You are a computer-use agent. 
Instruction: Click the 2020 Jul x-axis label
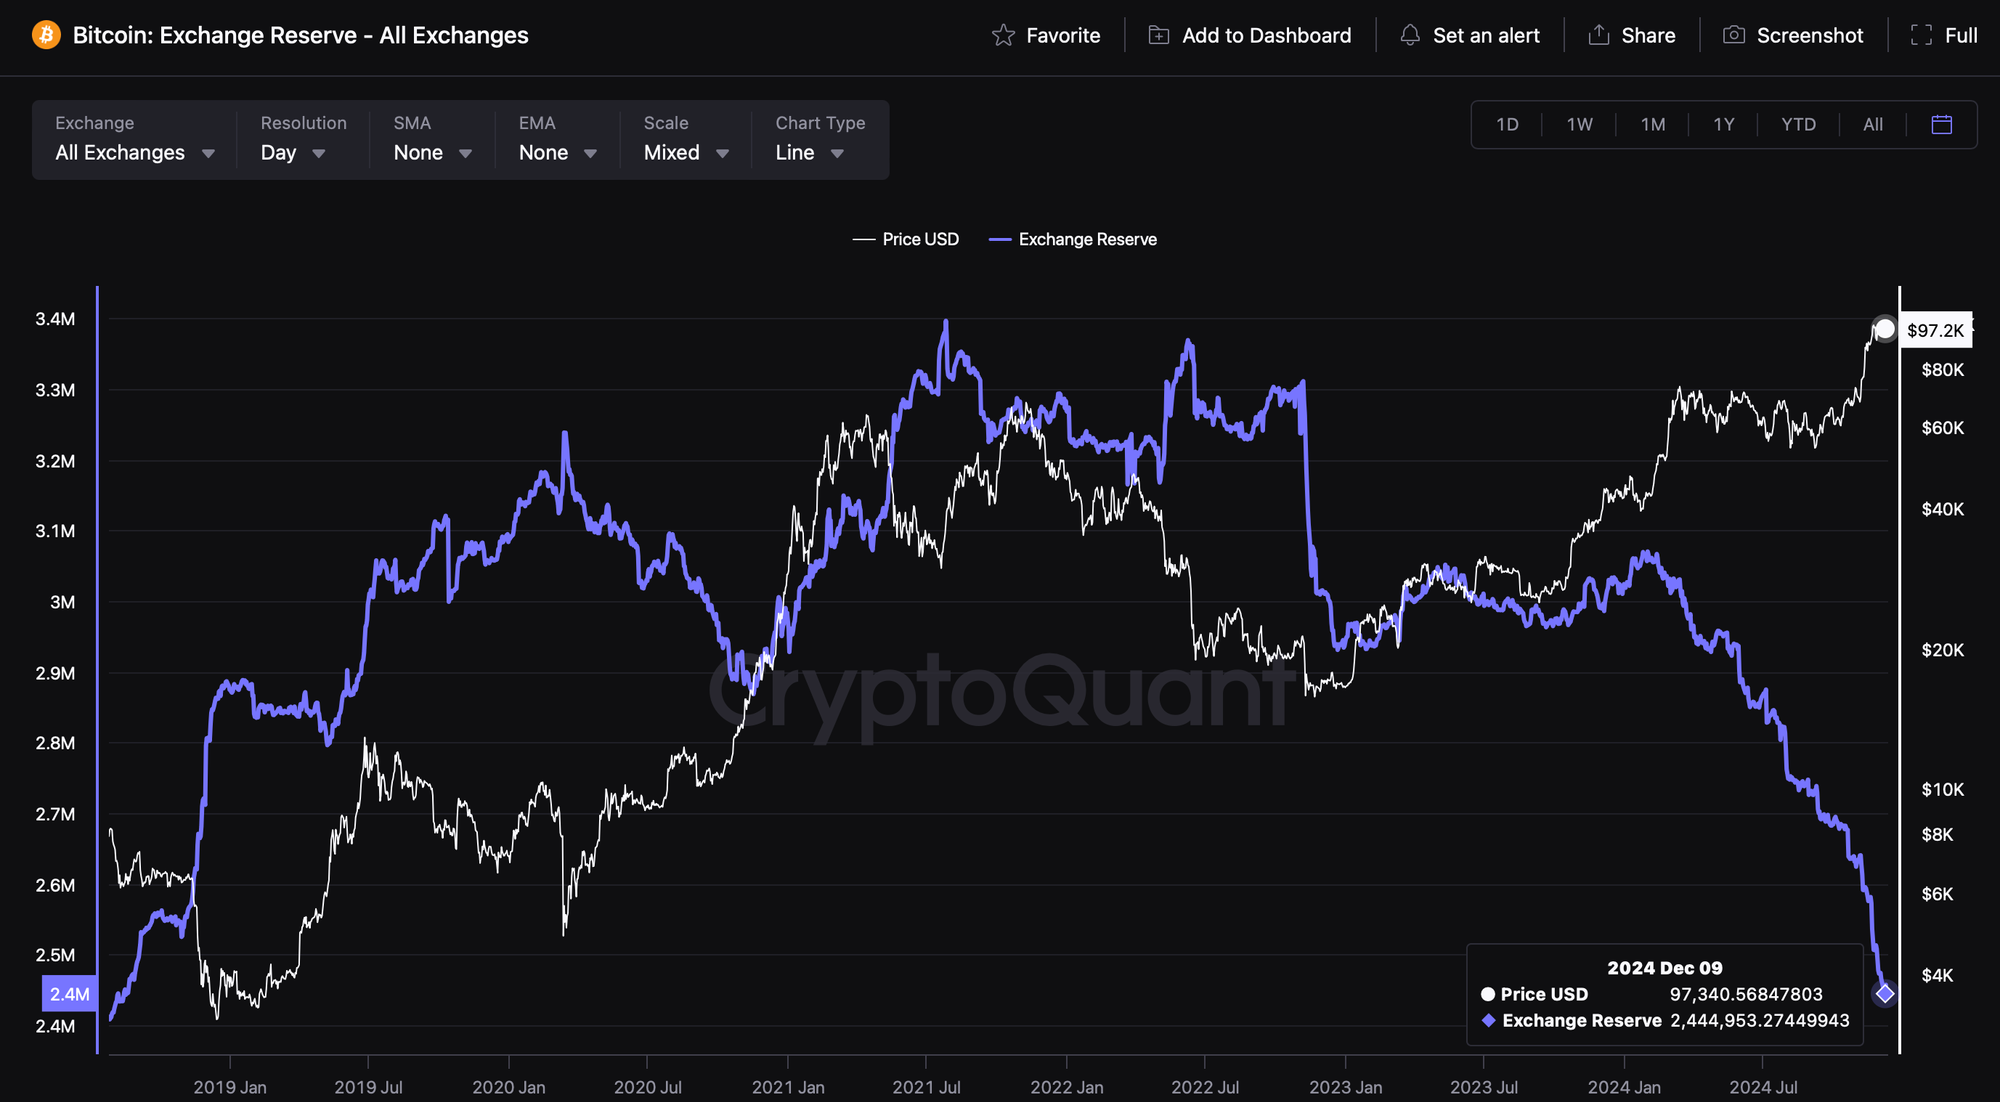tap(647, 1087)
